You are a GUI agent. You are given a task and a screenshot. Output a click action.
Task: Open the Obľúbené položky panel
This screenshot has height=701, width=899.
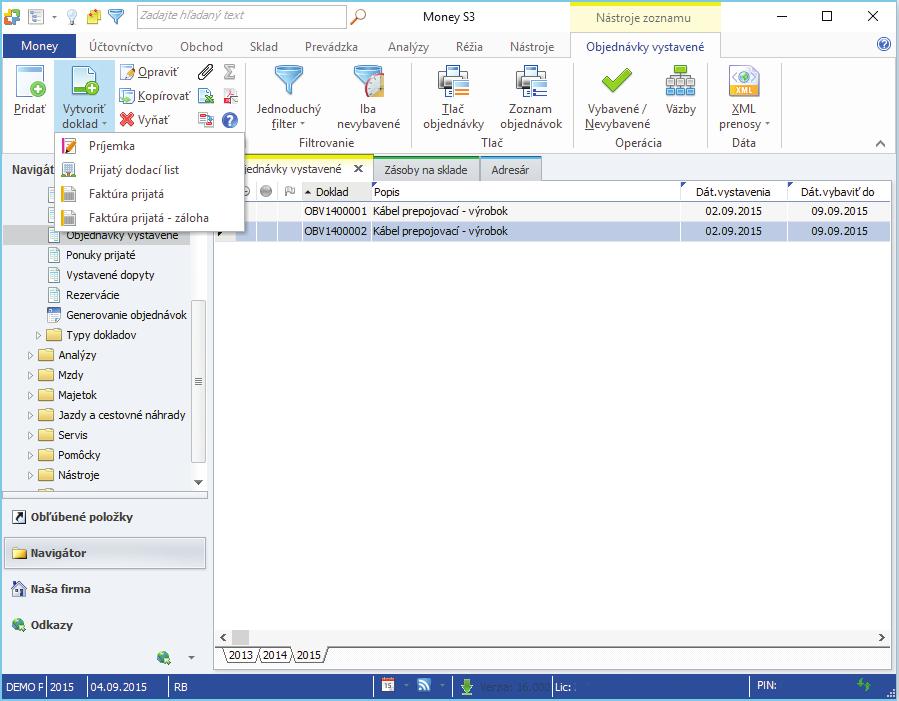[105, 517]
